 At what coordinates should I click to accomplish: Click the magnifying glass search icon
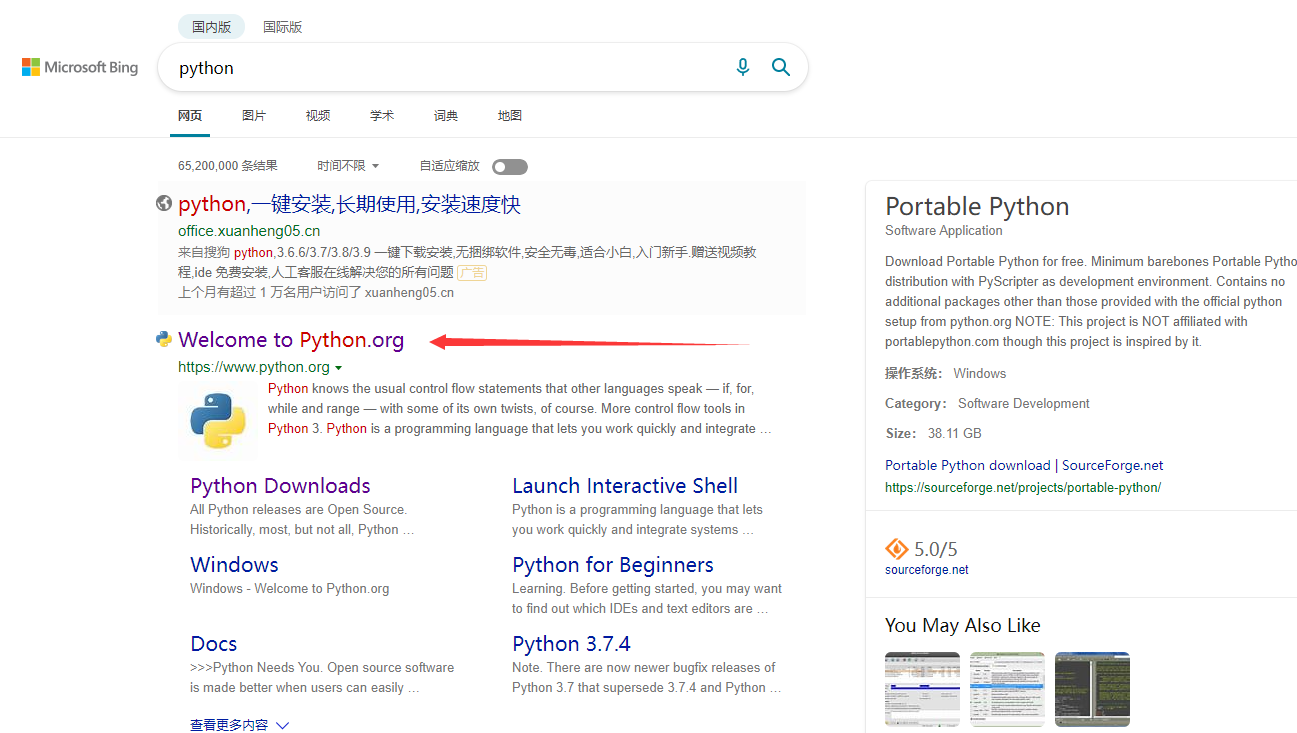click(x=781, y=66)
